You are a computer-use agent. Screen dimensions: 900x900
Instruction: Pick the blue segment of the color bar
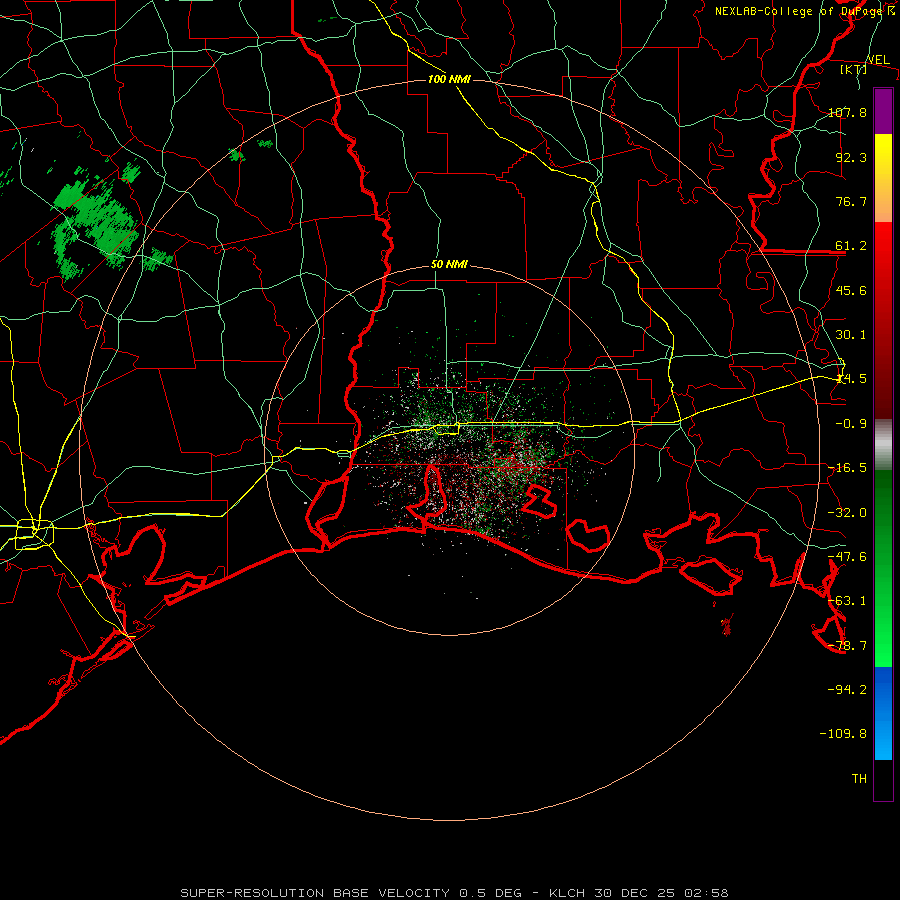point(883,713)
